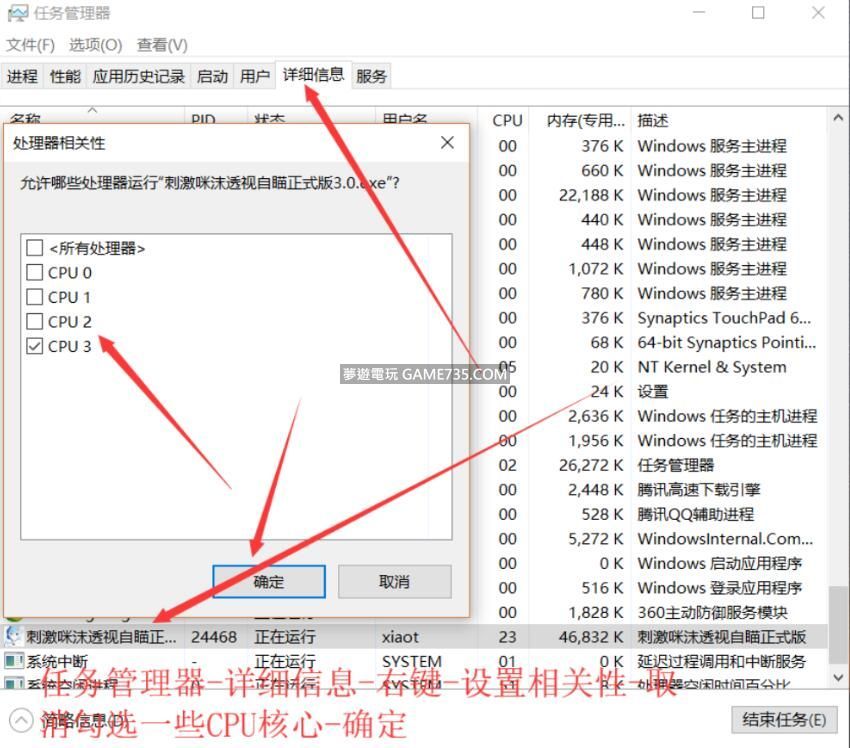Sort by the CPU column header
This screenshot has height=748, width=850.
click(x=507, y=120)
